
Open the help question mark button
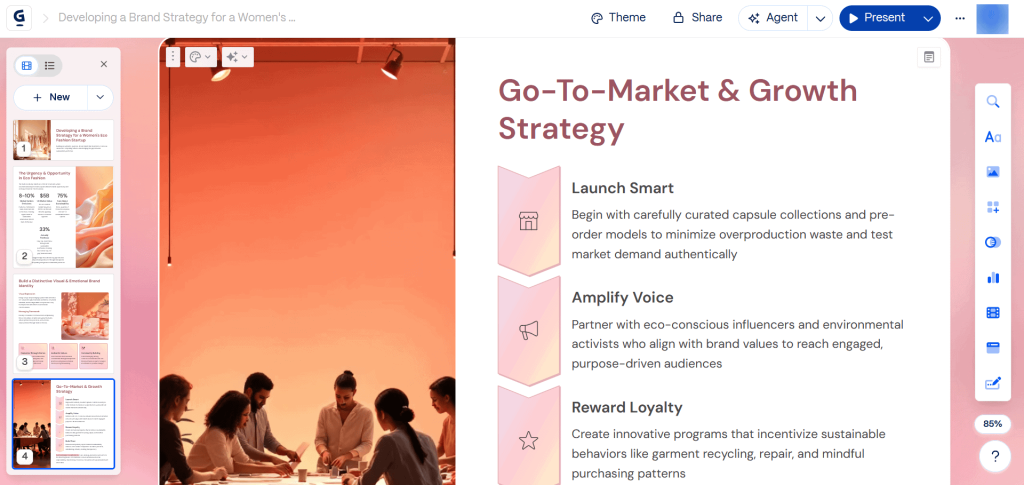coord(993,458)
